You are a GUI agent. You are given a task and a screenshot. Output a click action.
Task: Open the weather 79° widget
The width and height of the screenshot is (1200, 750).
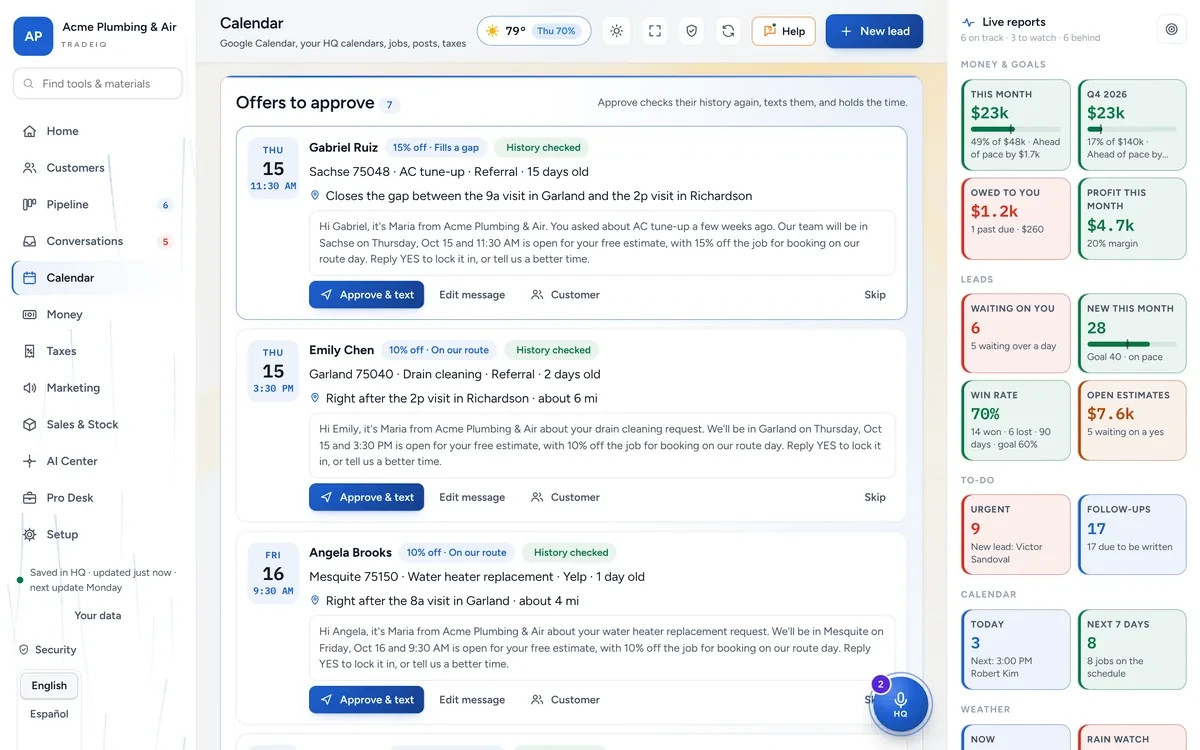534,31
